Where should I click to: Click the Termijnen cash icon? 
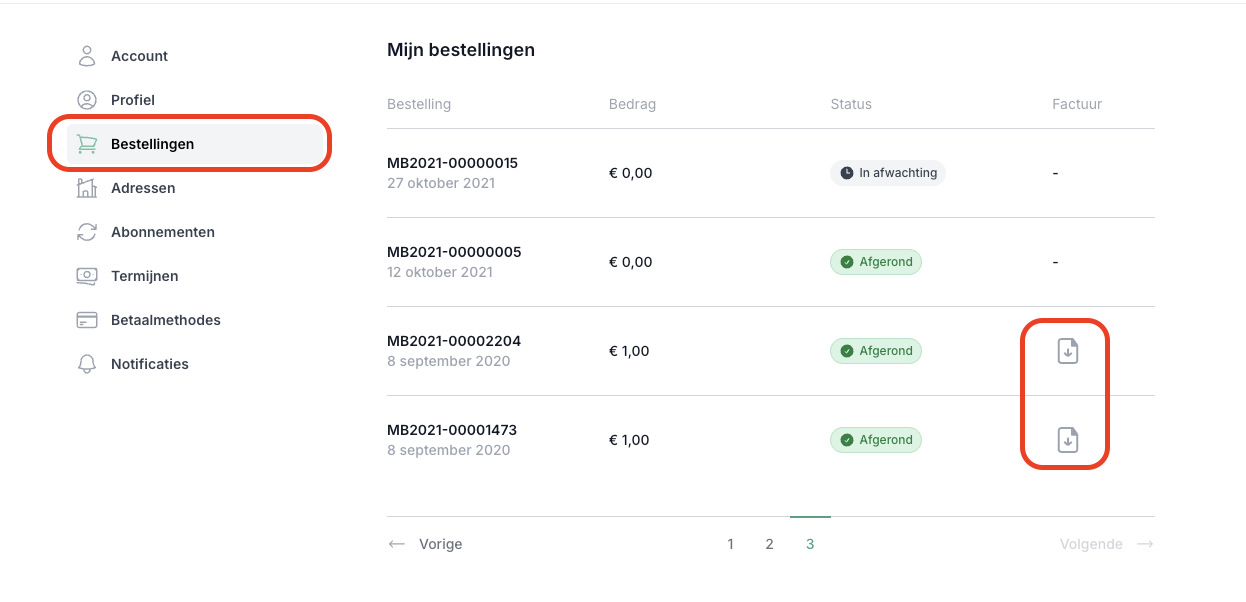tap(87, 276)
